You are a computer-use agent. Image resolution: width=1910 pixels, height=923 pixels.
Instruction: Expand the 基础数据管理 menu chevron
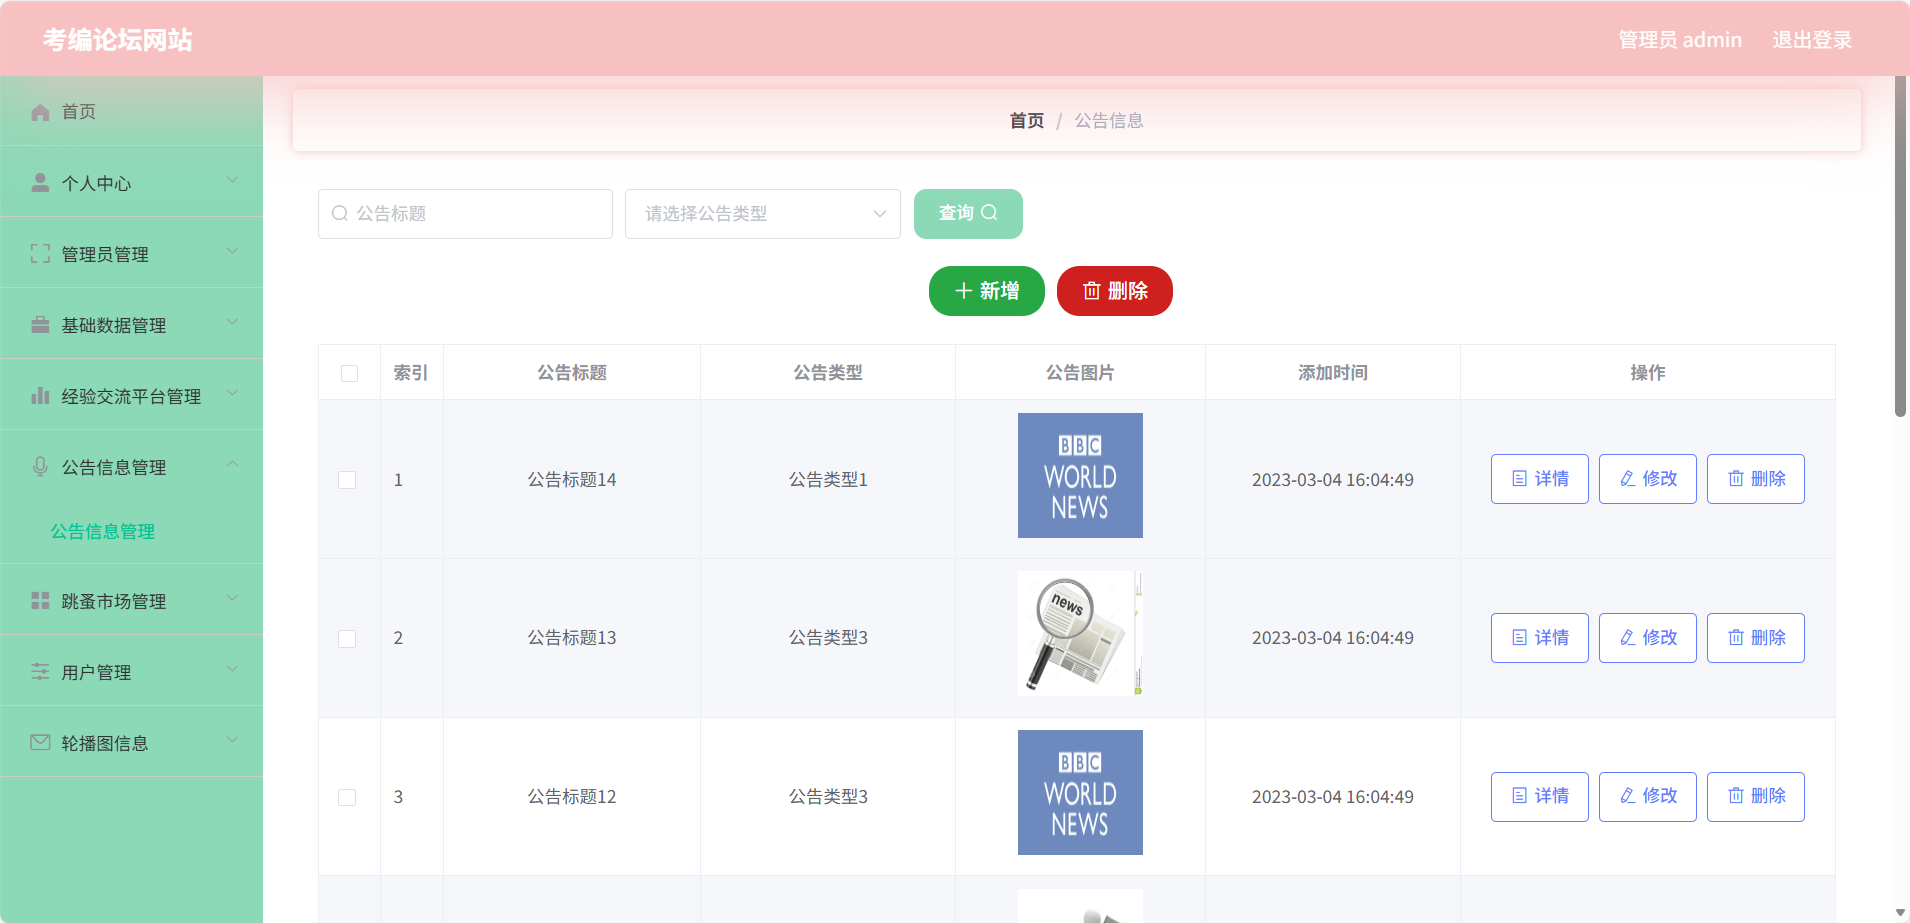pyautogui.click(x=232, y=322)
